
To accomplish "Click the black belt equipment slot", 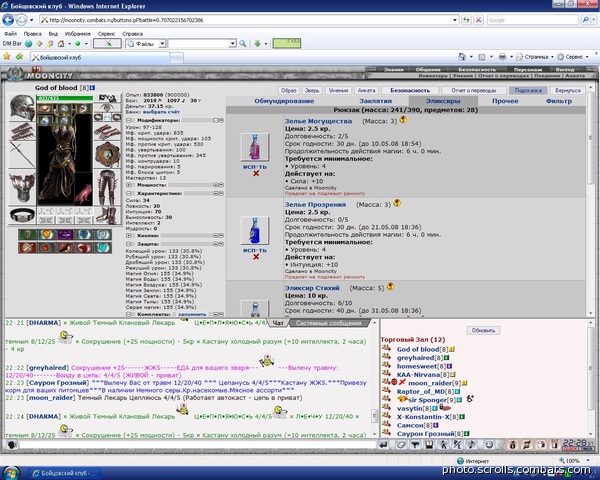I will click(x=22, y=216).
